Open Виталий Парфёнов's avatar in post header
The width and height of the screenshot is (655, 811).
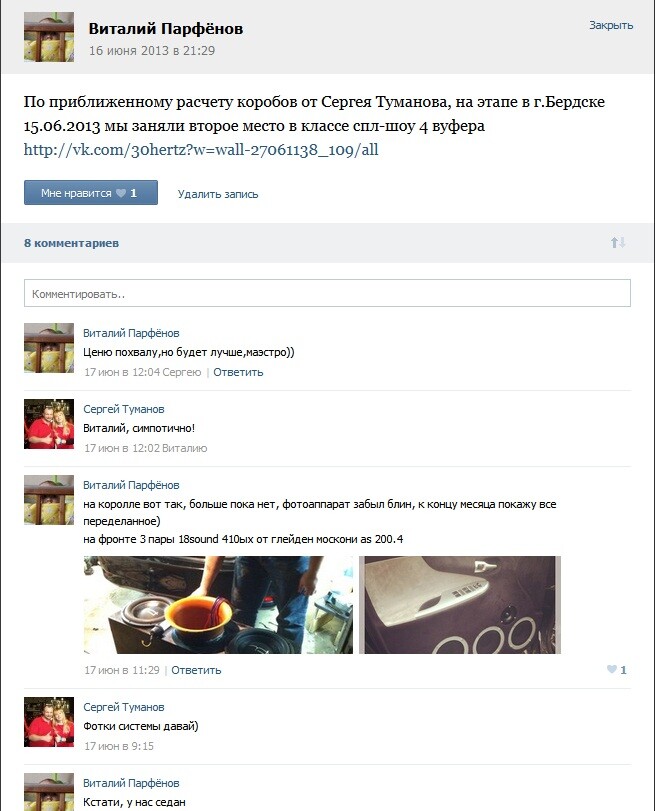[49, 37]
